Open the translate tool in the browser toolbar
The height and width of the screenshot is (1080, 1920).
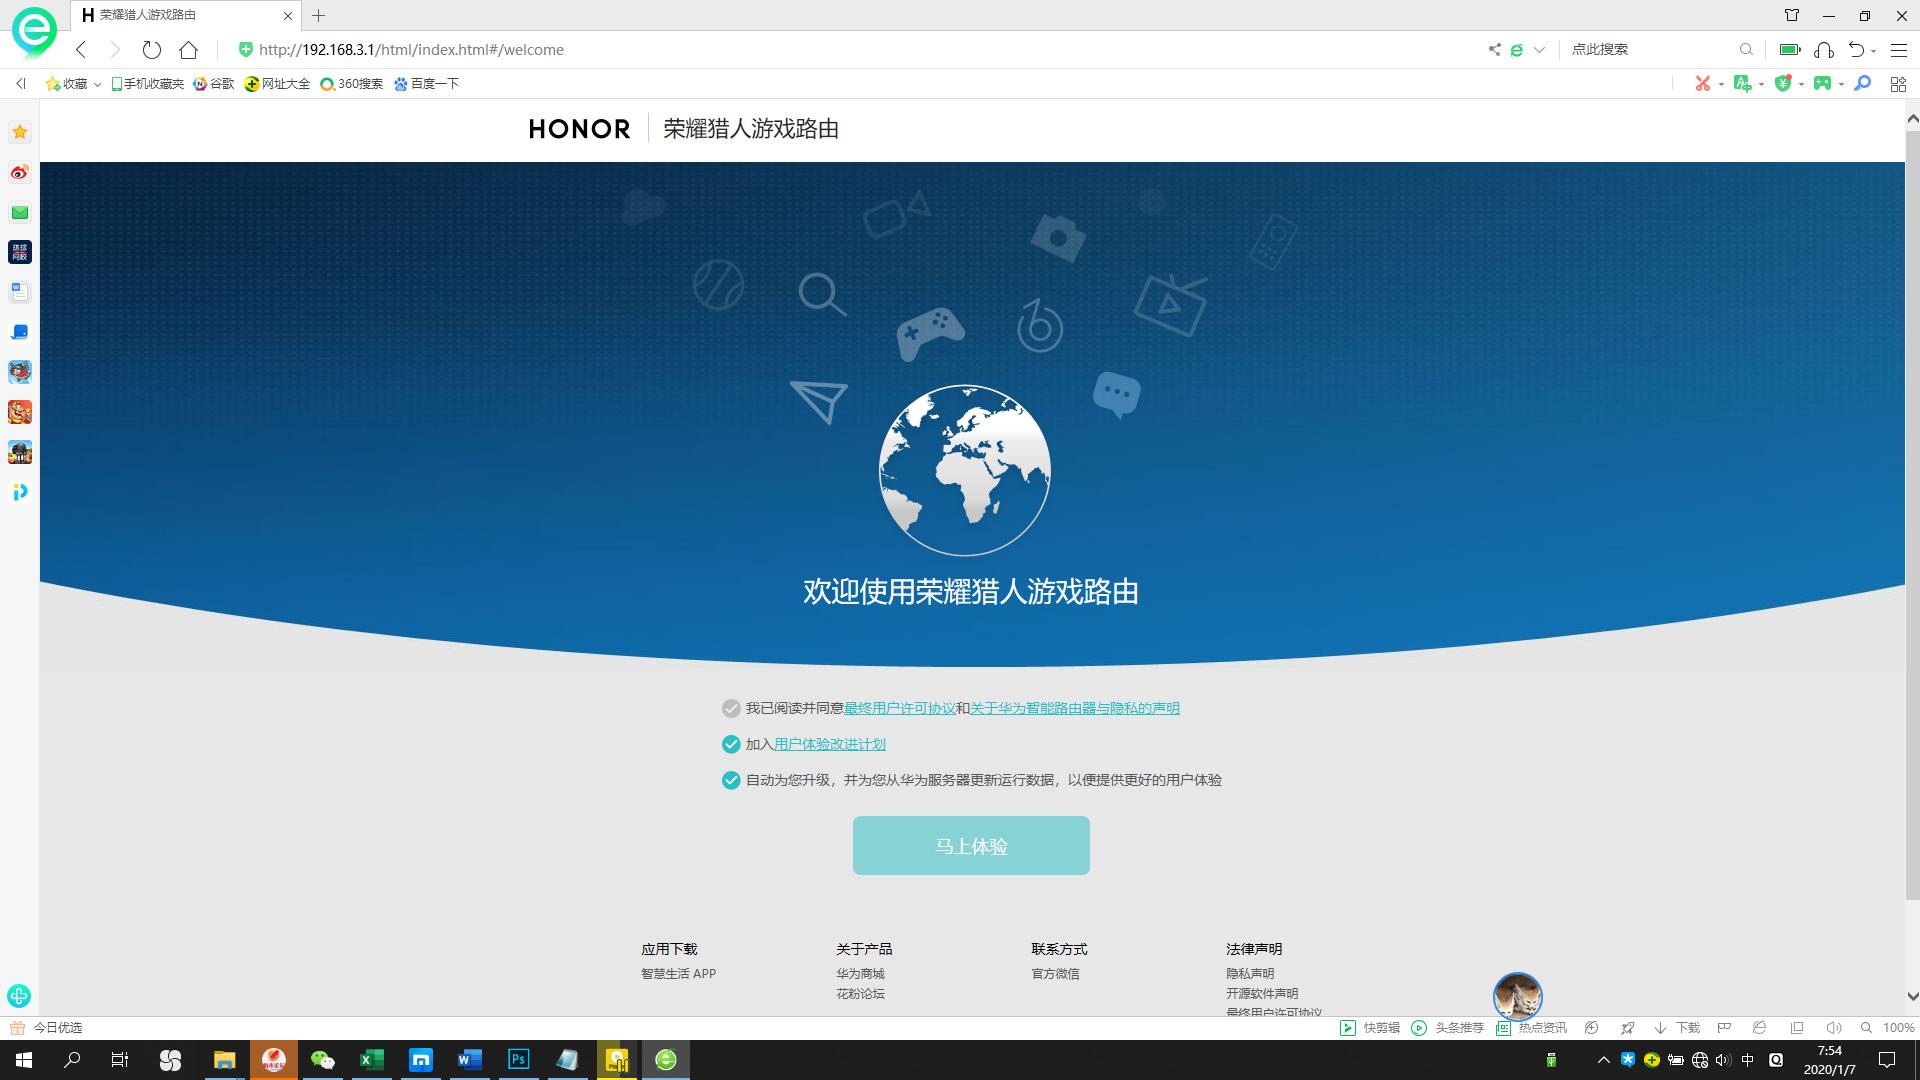click(1743, 84)
